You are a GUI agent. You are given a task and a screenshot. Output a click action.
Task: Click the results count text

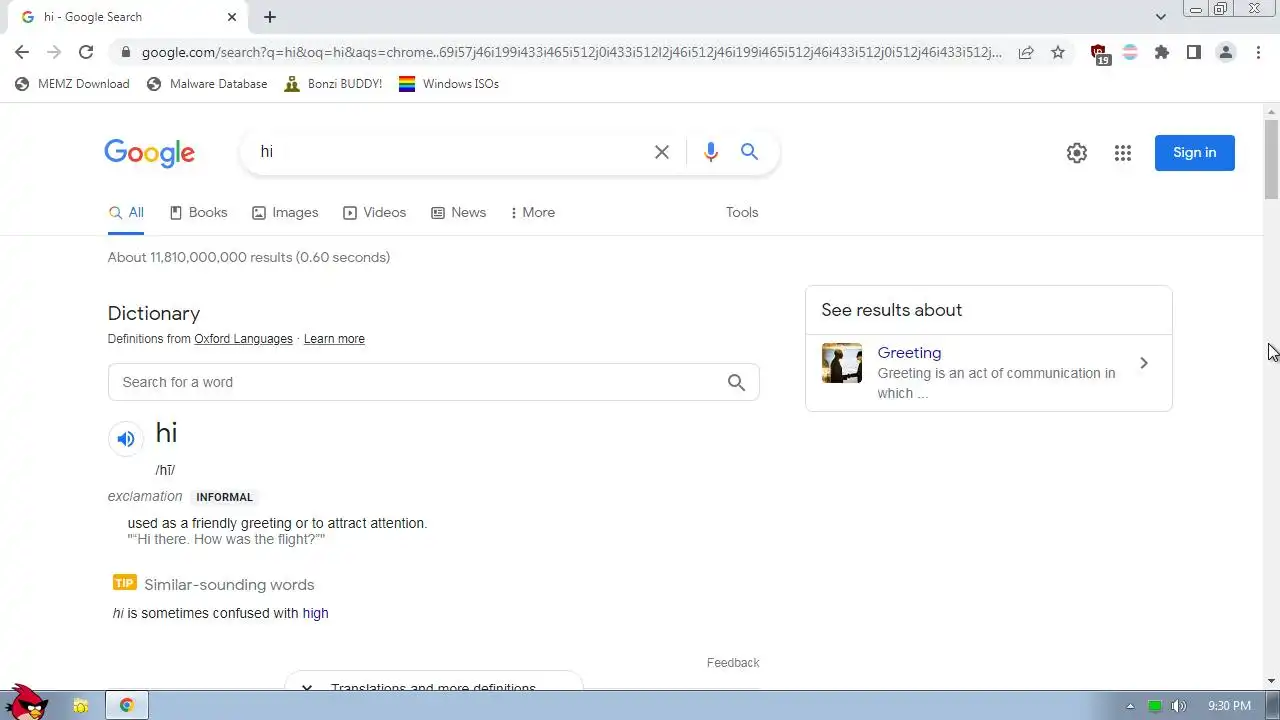tap(249, 258)
